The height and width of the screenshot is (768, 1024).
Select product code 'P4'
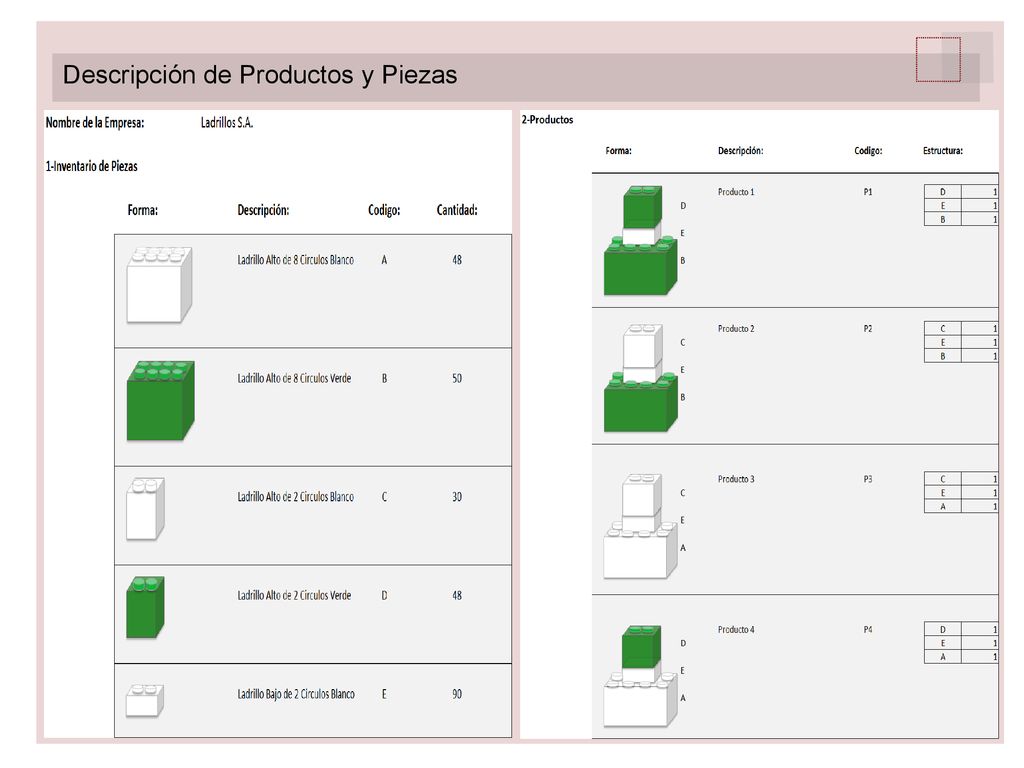pyautogui.click(x=868, y=630)
